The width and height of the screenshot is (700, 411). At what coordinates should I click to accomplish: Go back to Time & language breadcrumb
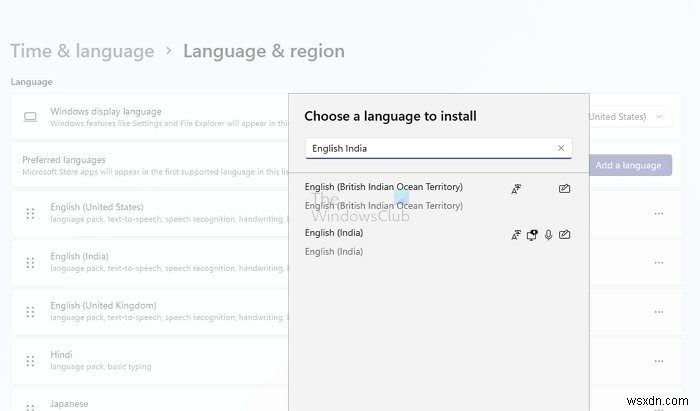[82, 51]
